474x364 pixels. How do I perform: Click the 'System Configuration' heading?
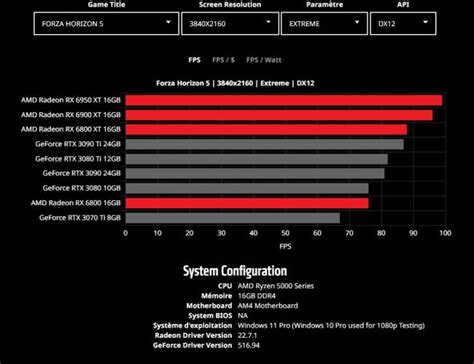[235, 271]
